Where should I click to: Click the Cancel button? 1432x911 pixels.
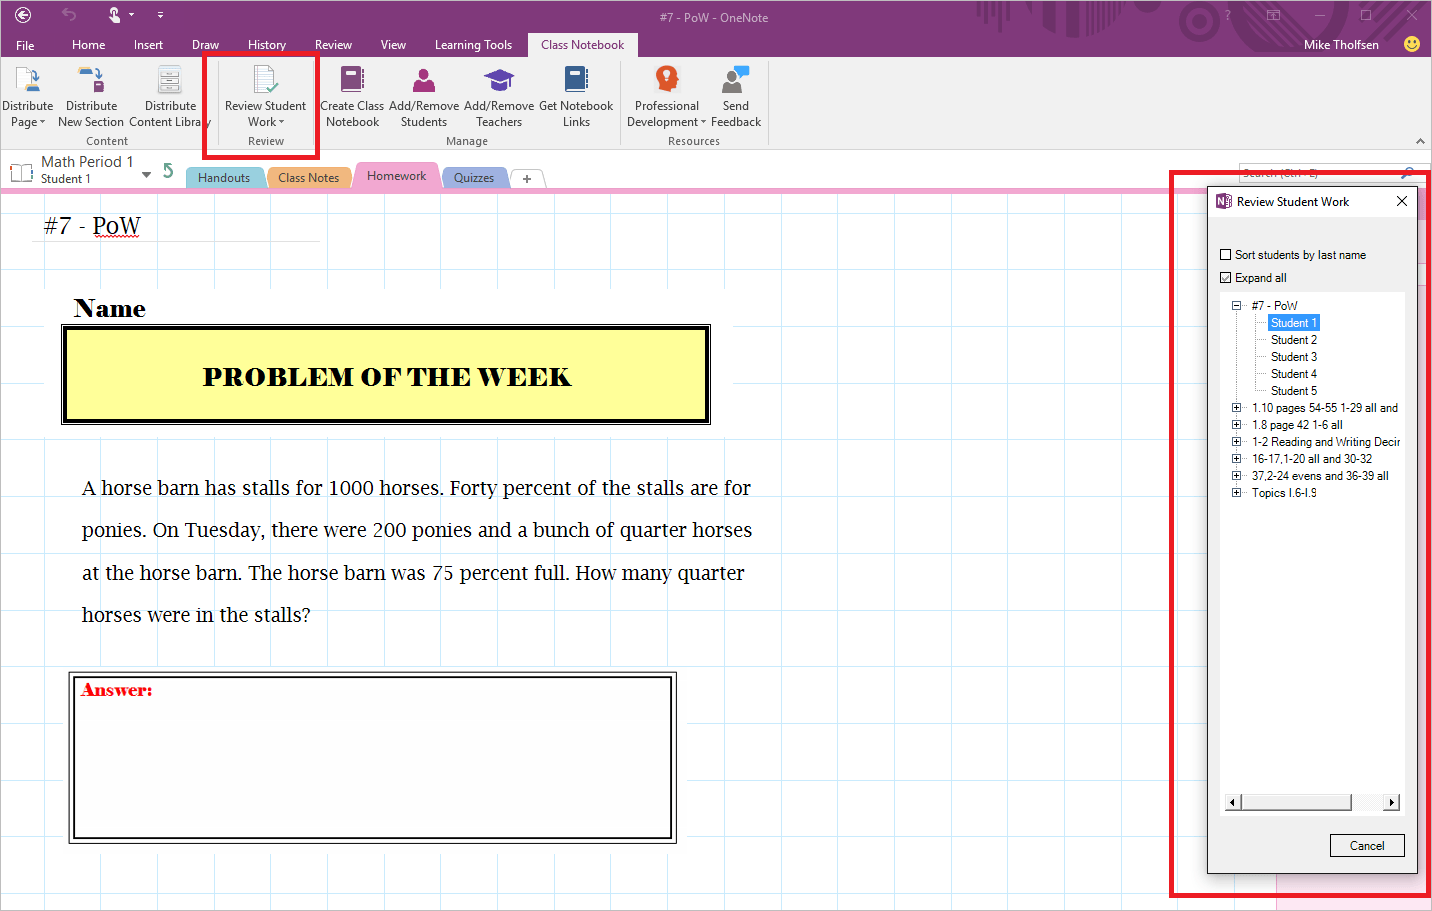(x=1367, y=846)
